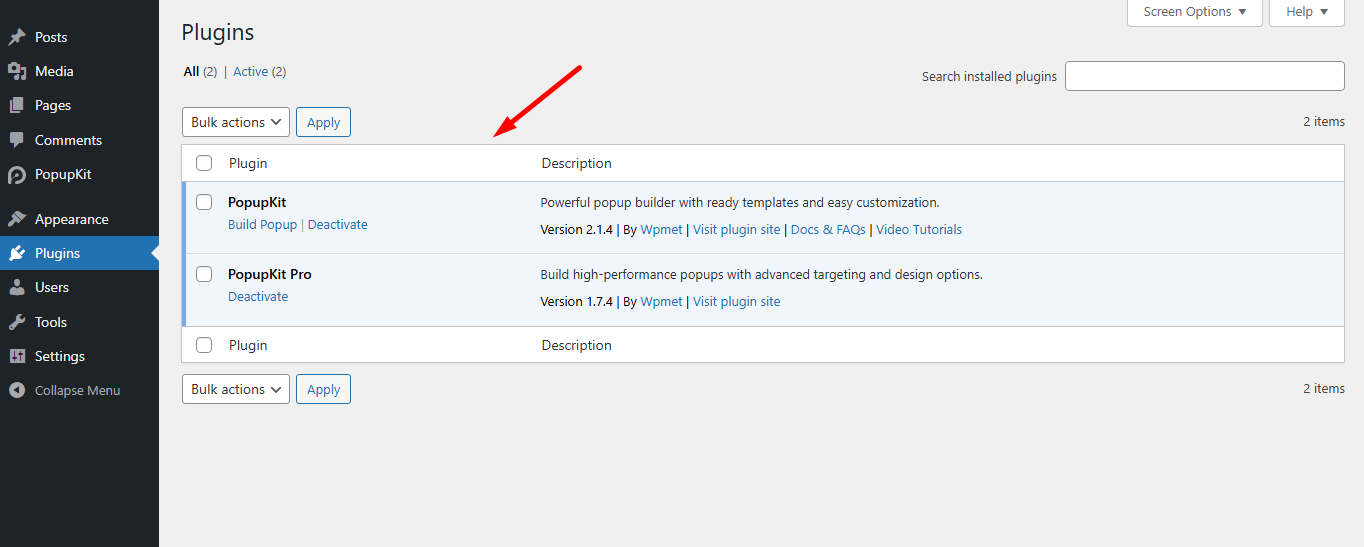Open Wpmet author link for PopupKit
The width and height of the screenshot is (1364, 547).
coord(662,230)
